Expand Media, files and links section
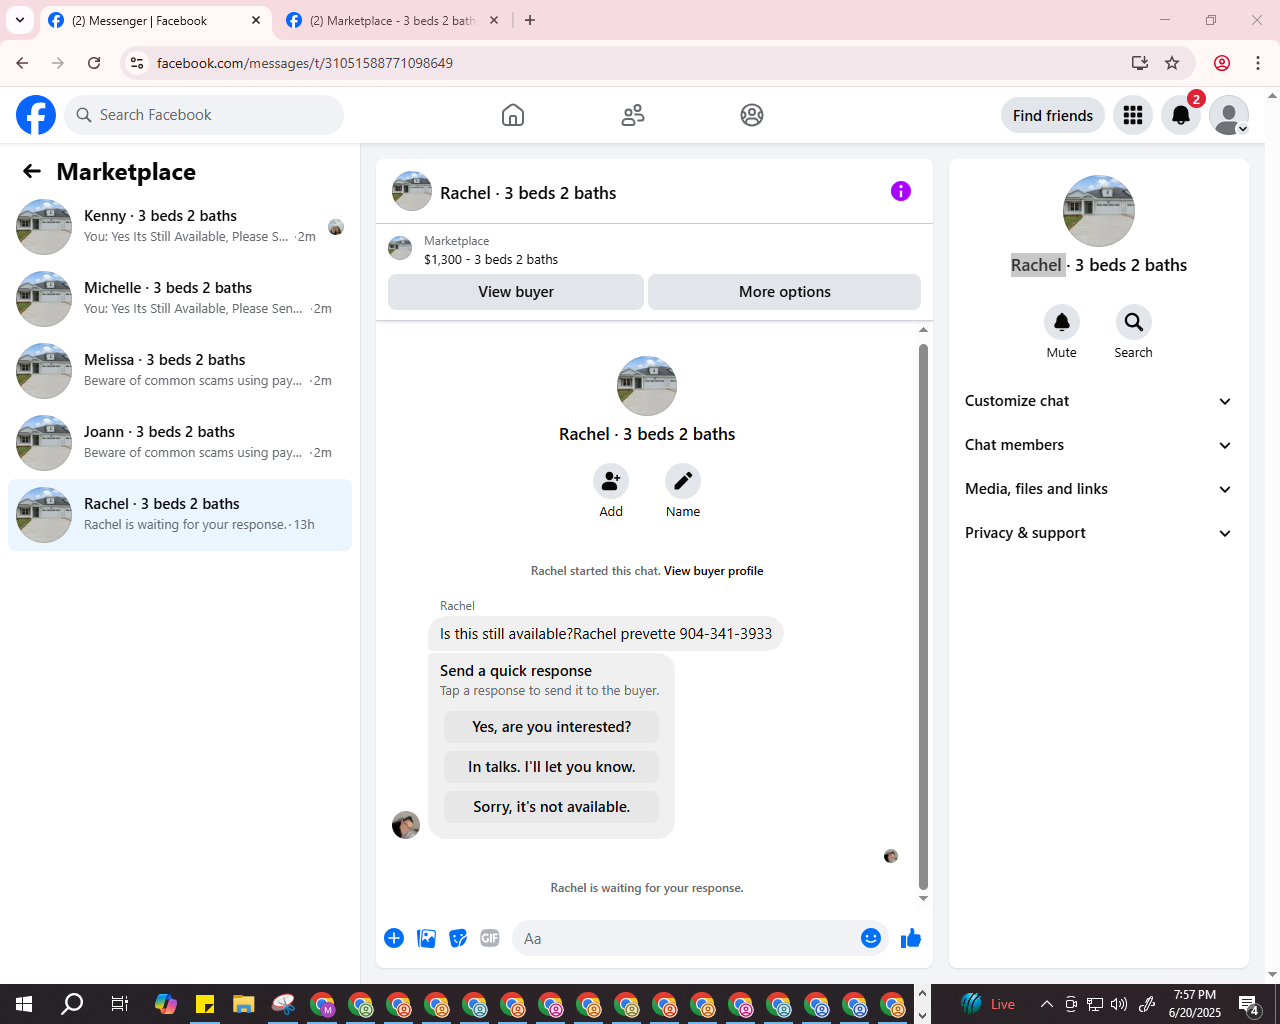This screenshot has width=1280, height=1024. click(1098, 489)
